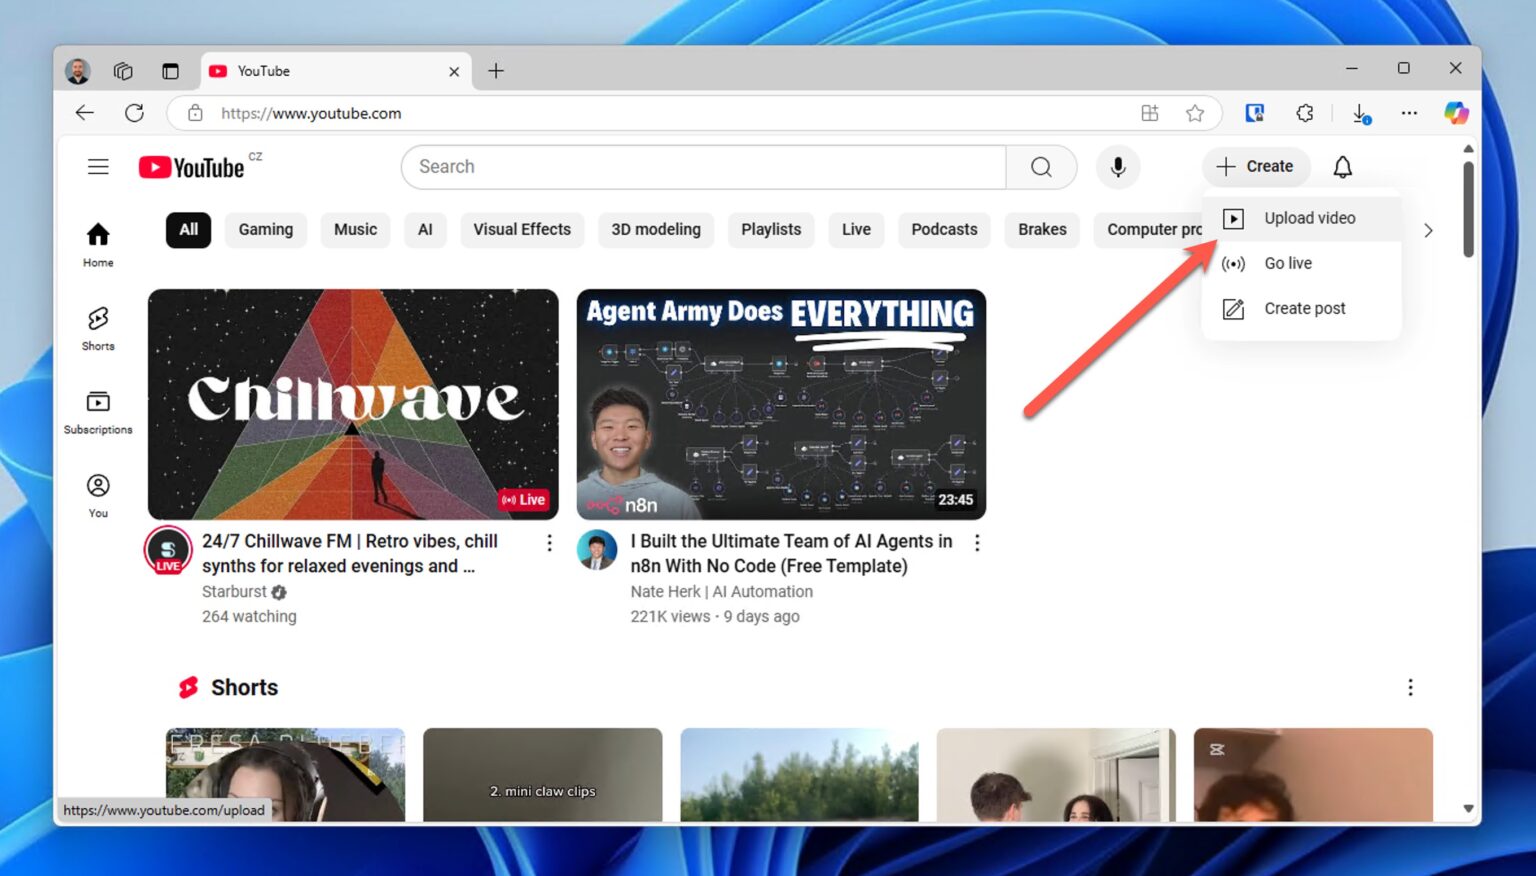Click the YouTube logo
This screenshot has width=1536, height=876.
pyautogui.click(x=192, y=167)
